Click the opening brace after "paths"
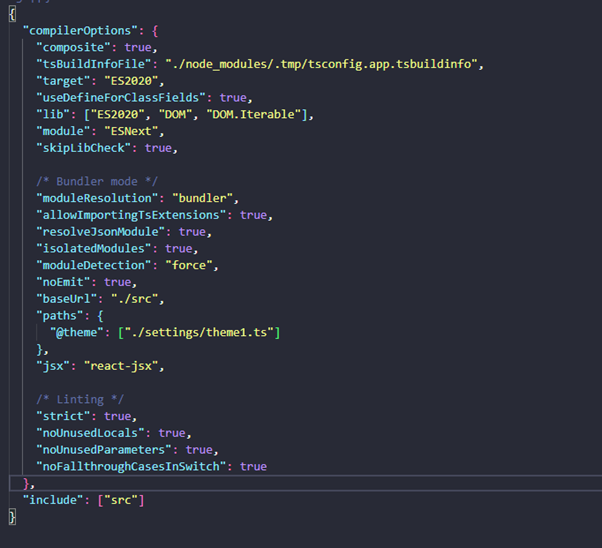 pos(100,316)
